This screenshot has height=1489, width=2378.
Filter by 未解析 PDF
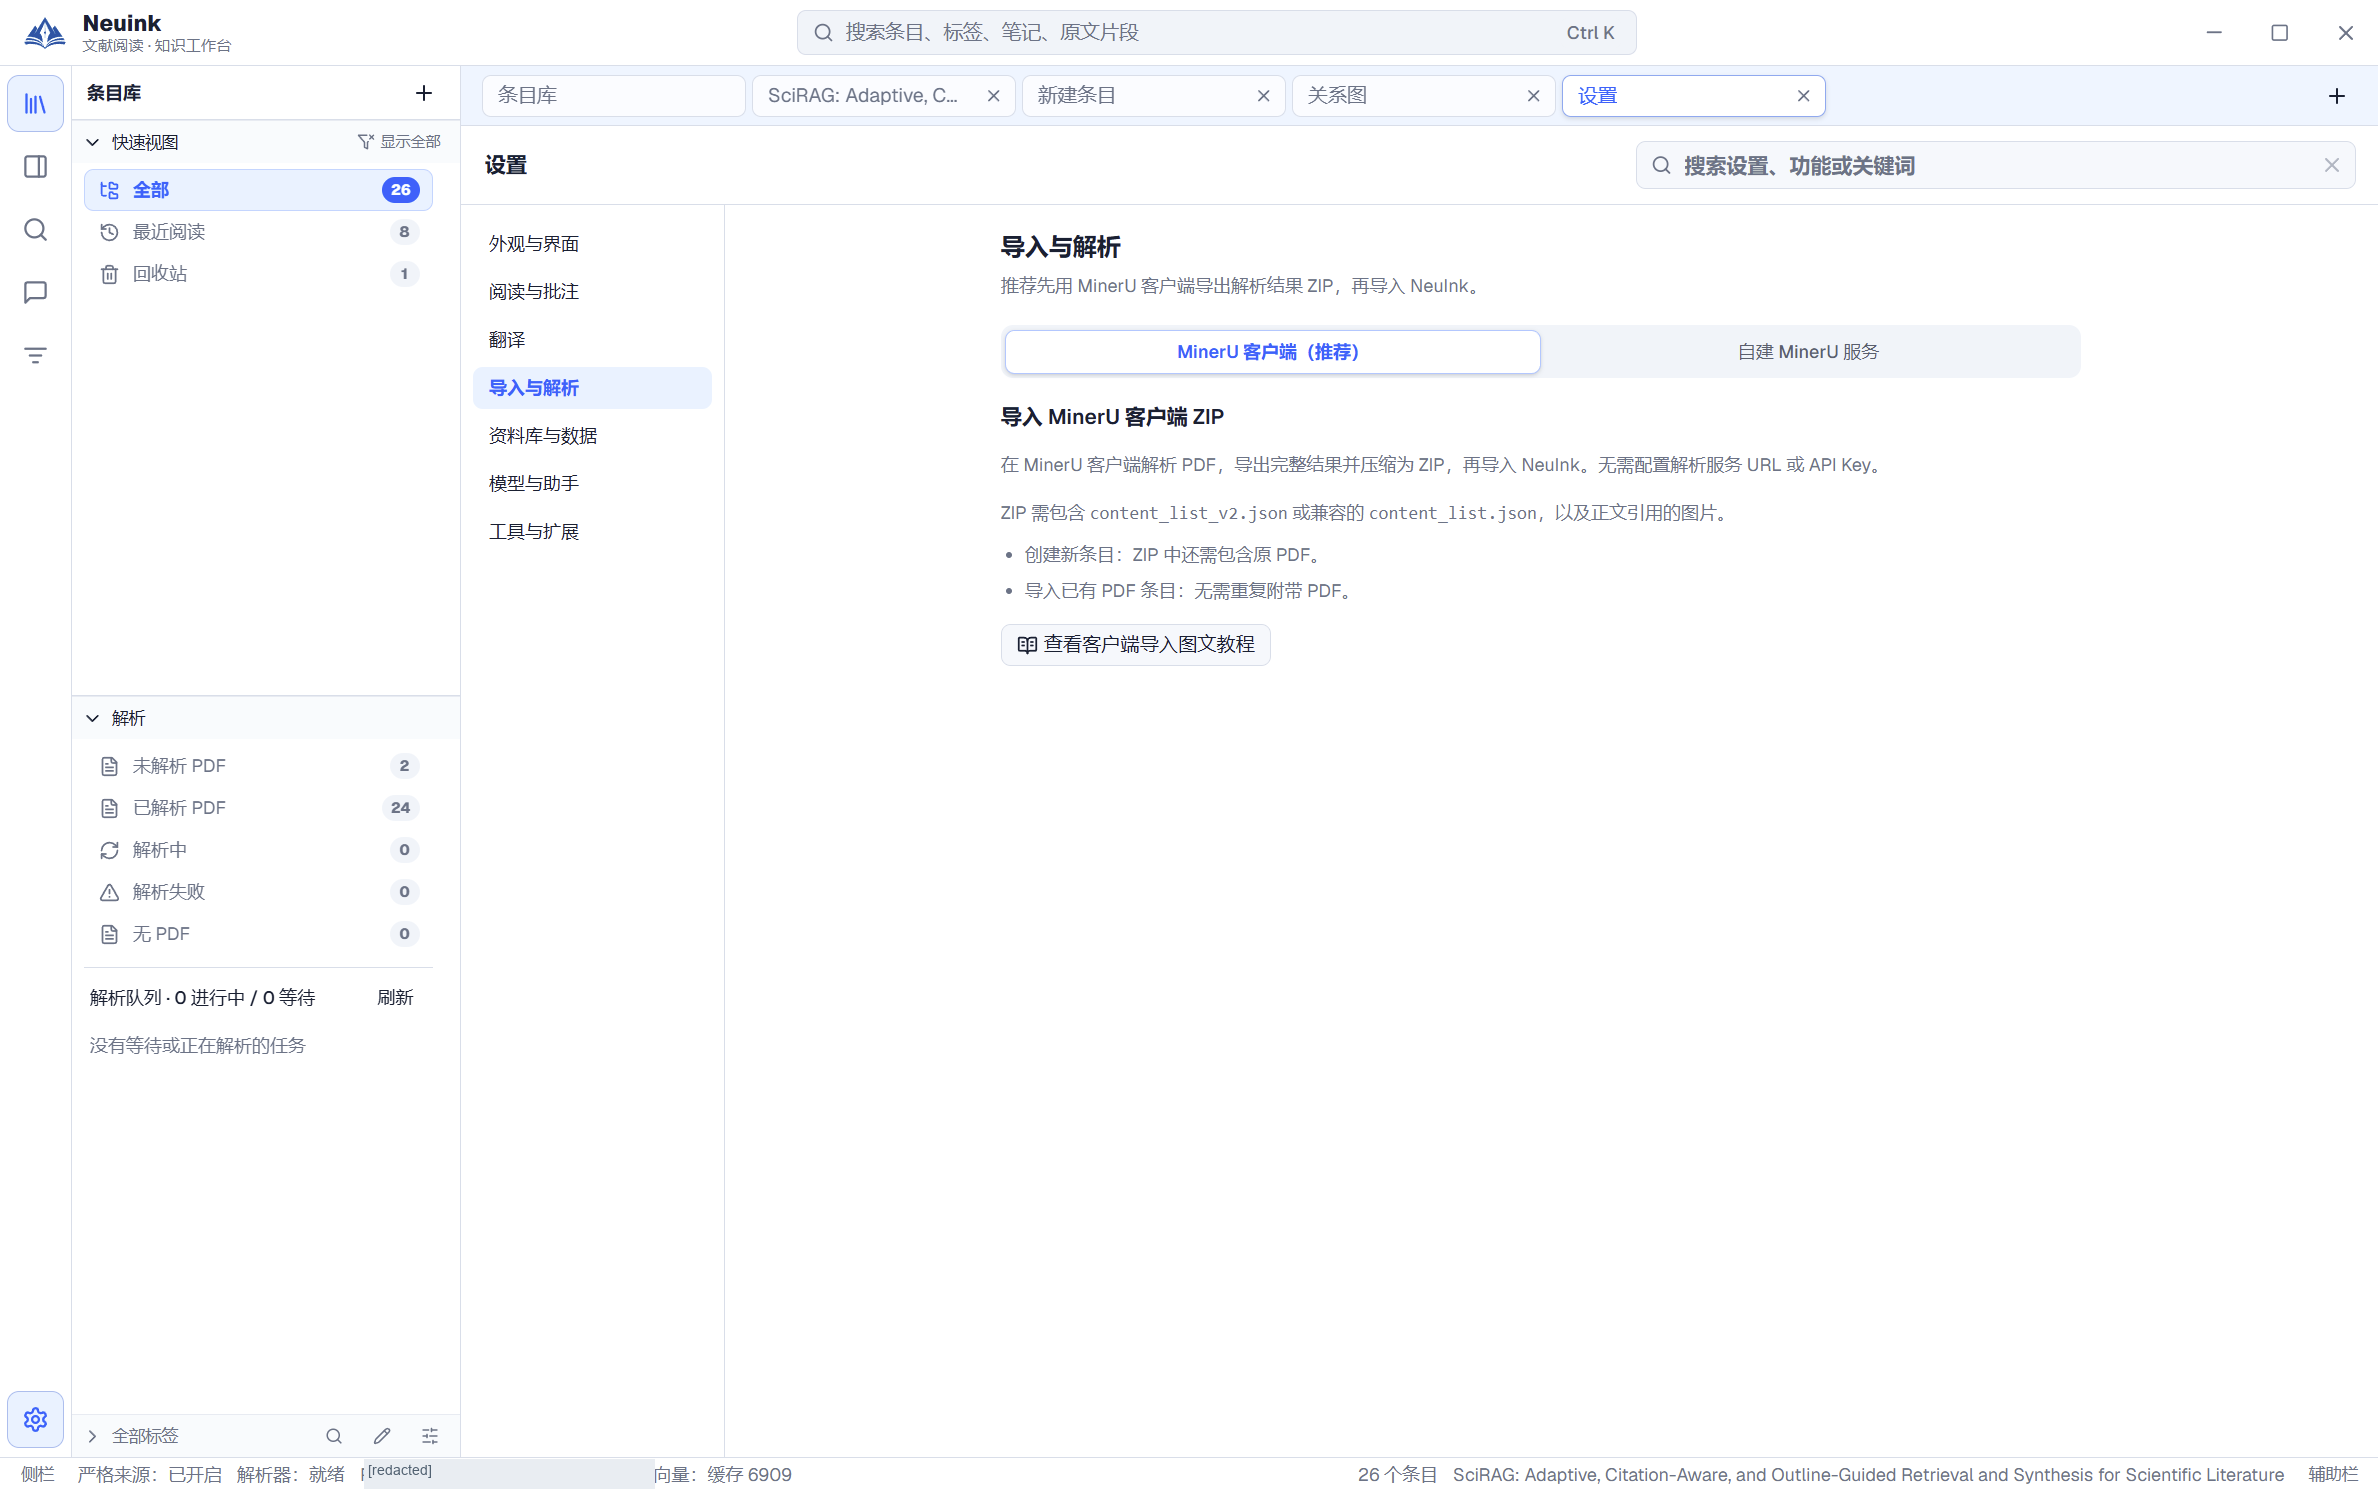(258, 766)
